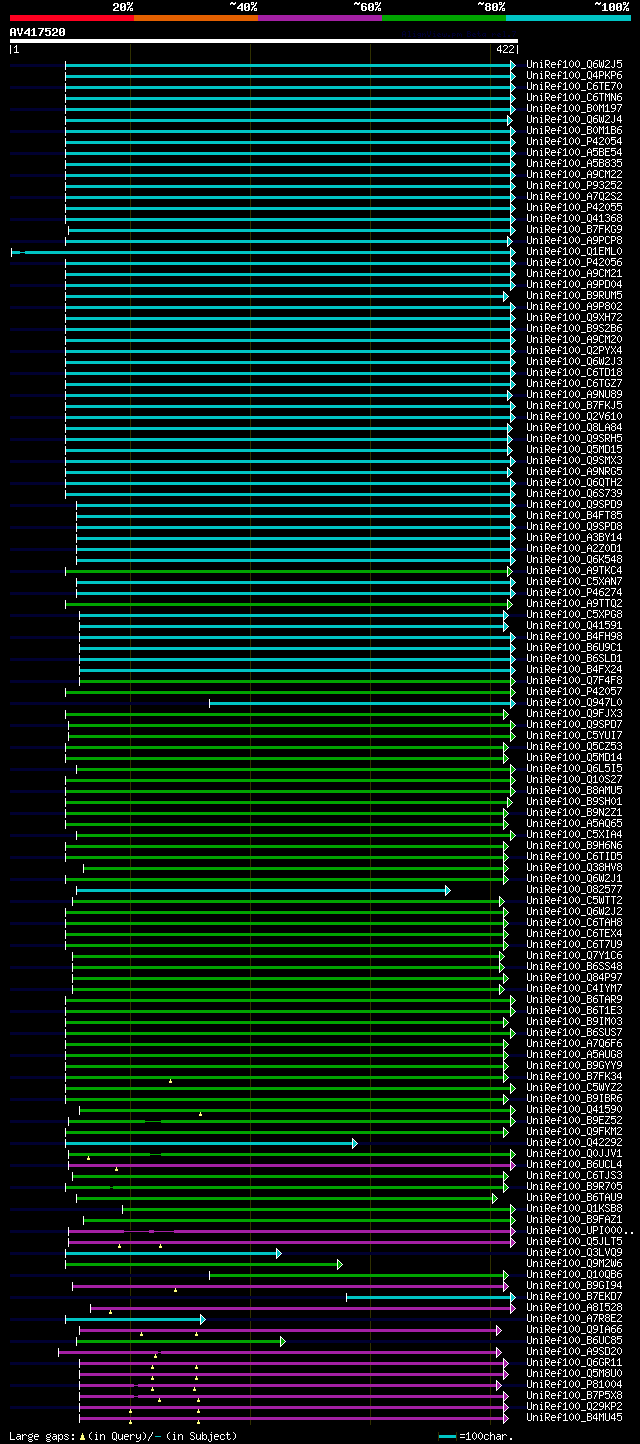Image resolution: width=640 pixels, height=1444 pixels.
Task: Select hit label UniRef100_Q3LVQ9
Action: [x=574, y=1252]
